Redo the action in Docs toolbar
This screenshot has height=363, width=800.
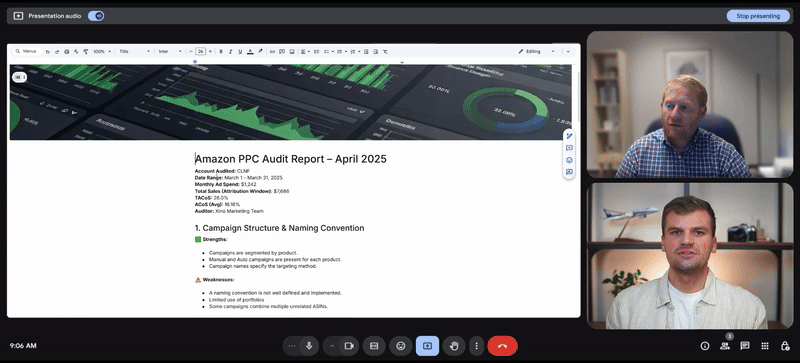(57, 52)
